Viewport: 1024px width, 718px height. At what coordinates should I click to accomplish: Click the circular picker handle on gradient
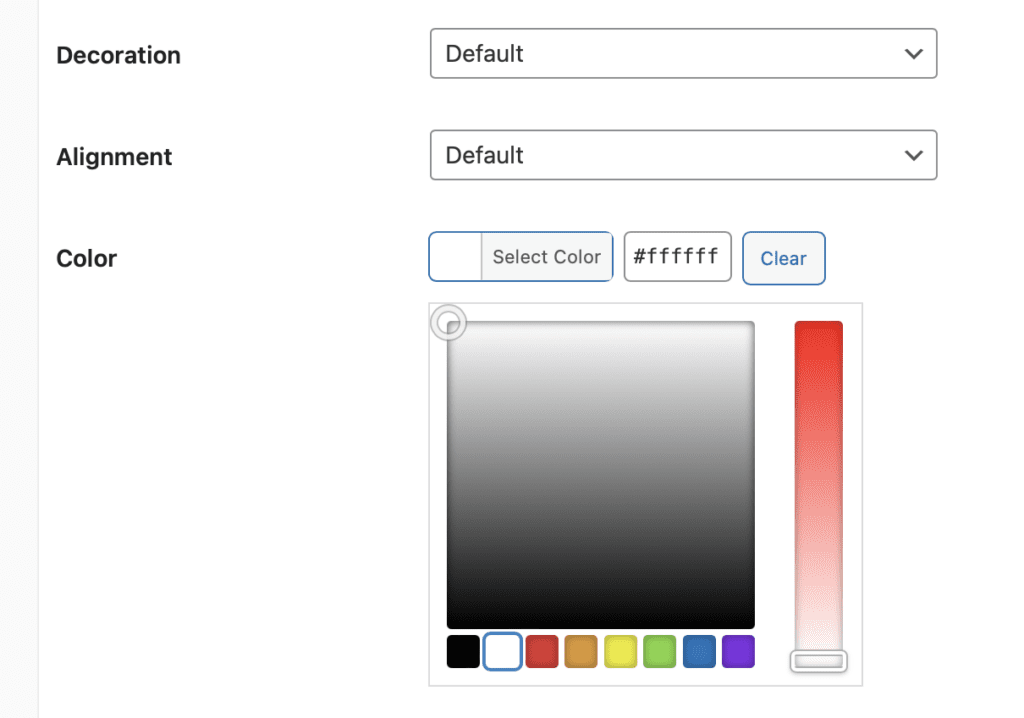(x=448, y=322)
